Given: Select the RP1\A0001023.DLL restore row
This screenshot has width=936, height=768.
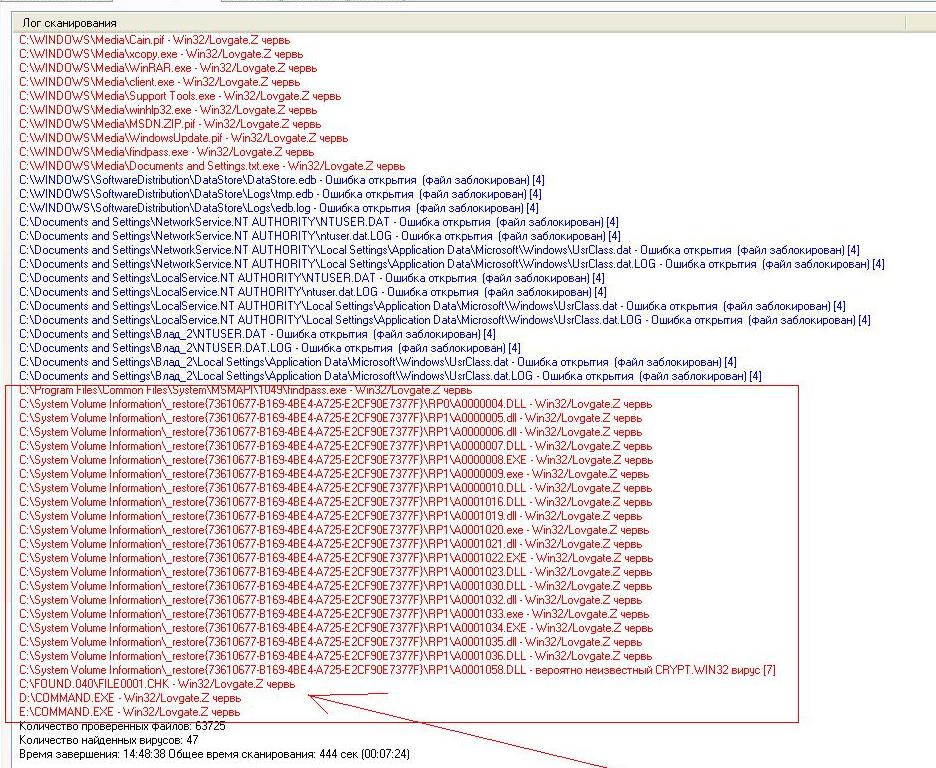Looking at the screenshot, I should tap(335, 573).
